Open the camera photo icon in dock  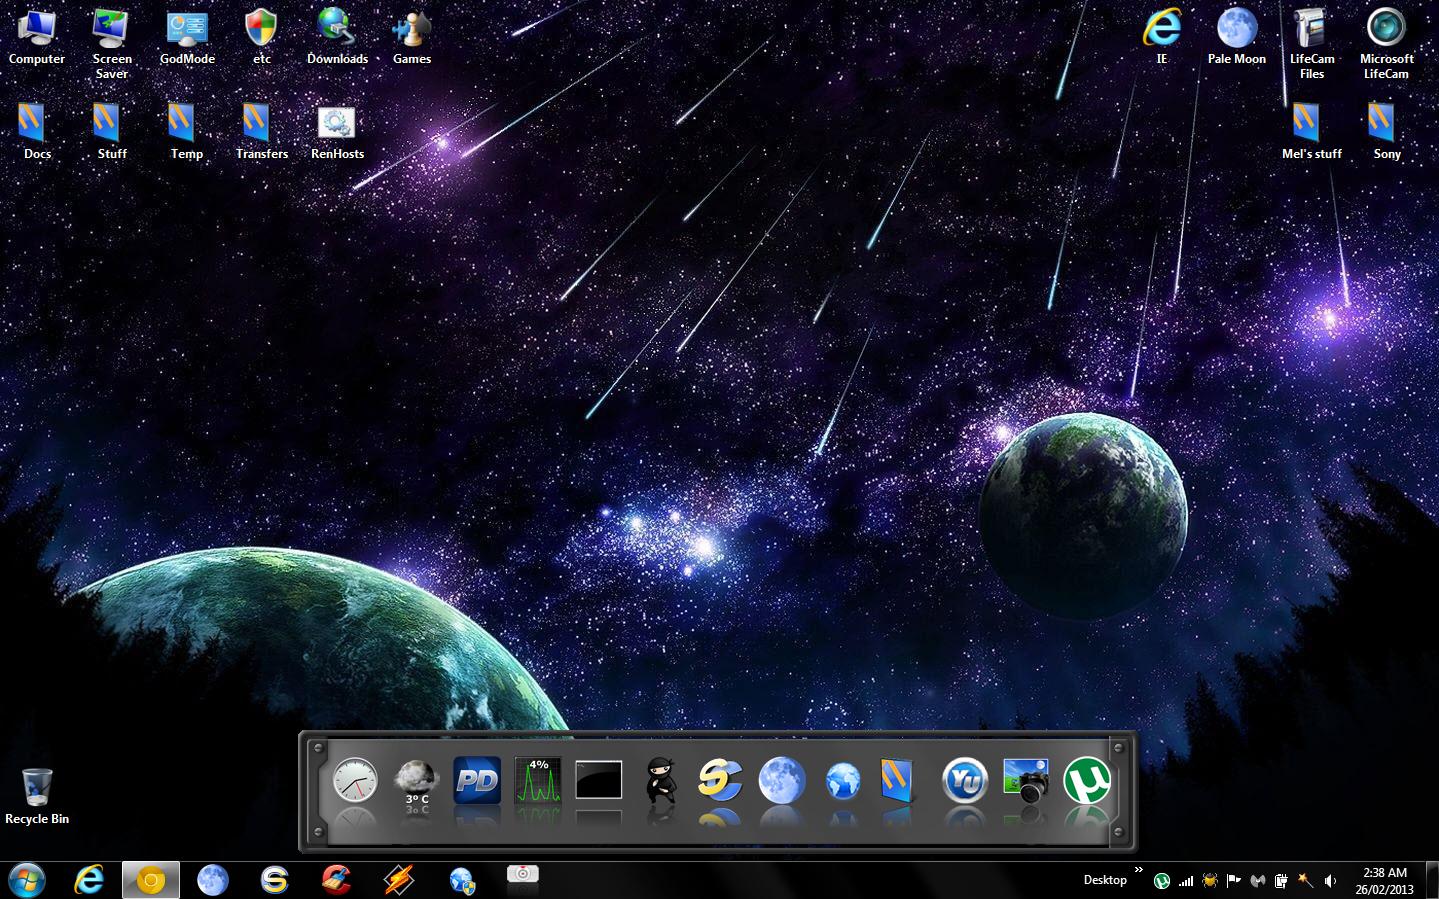pos(1026,781)
